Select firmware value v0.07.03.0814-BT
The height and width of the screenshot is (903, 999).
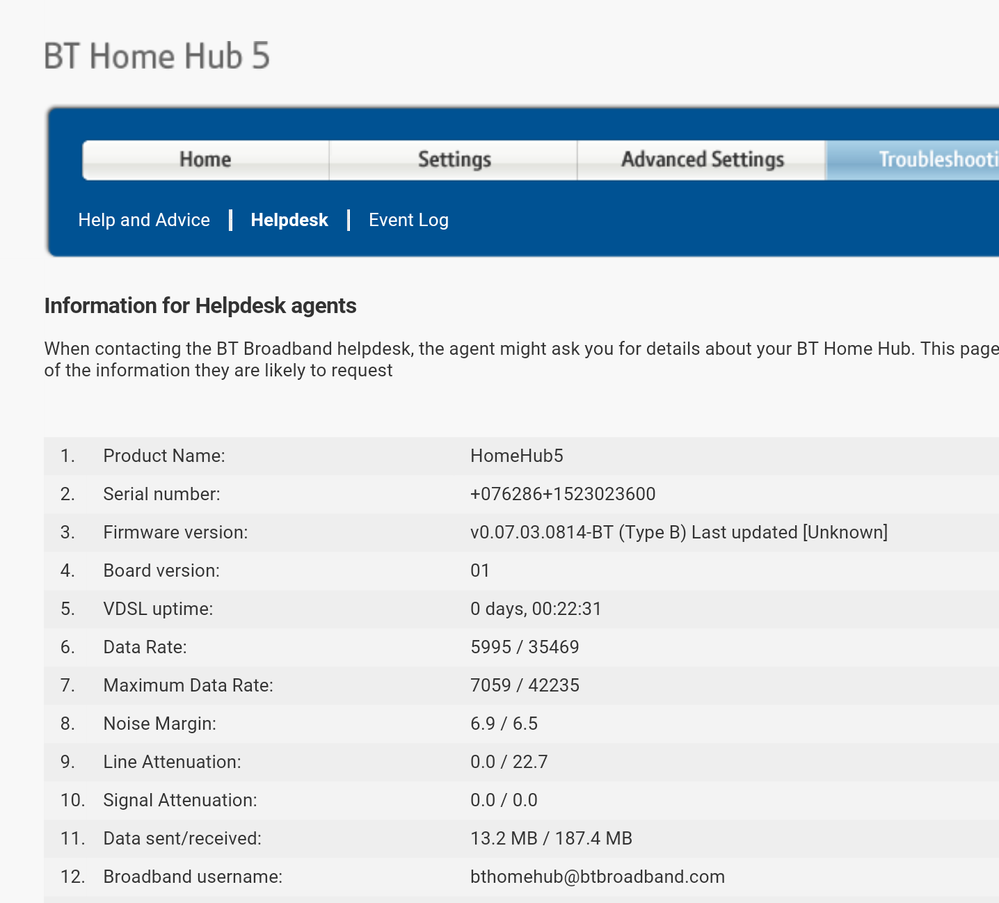[542, 532]
